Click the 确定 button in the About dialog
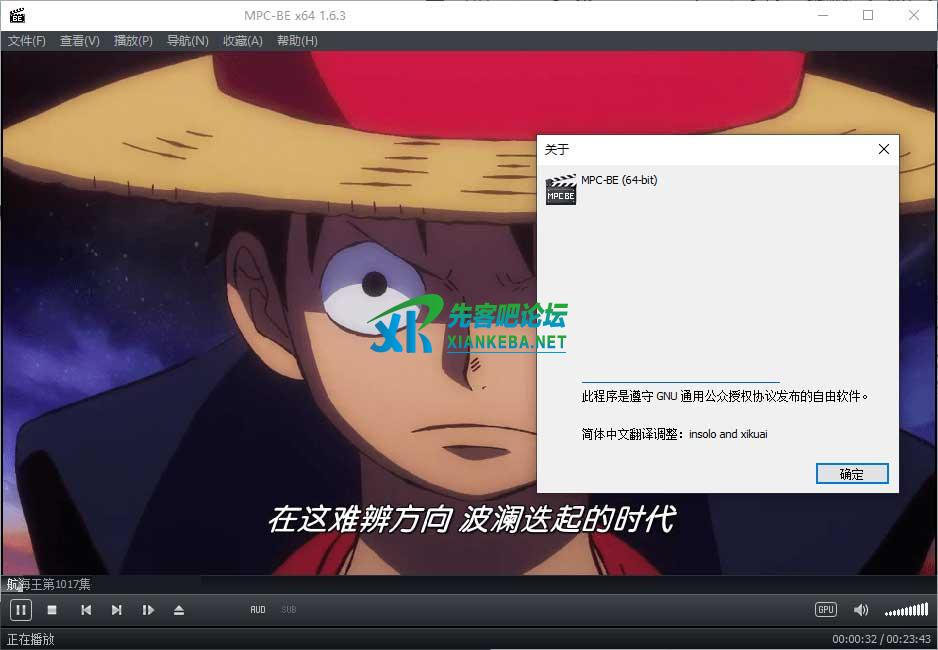Image resolution: width=938 pixels, height=650 pixels. (x=851, y=474)
